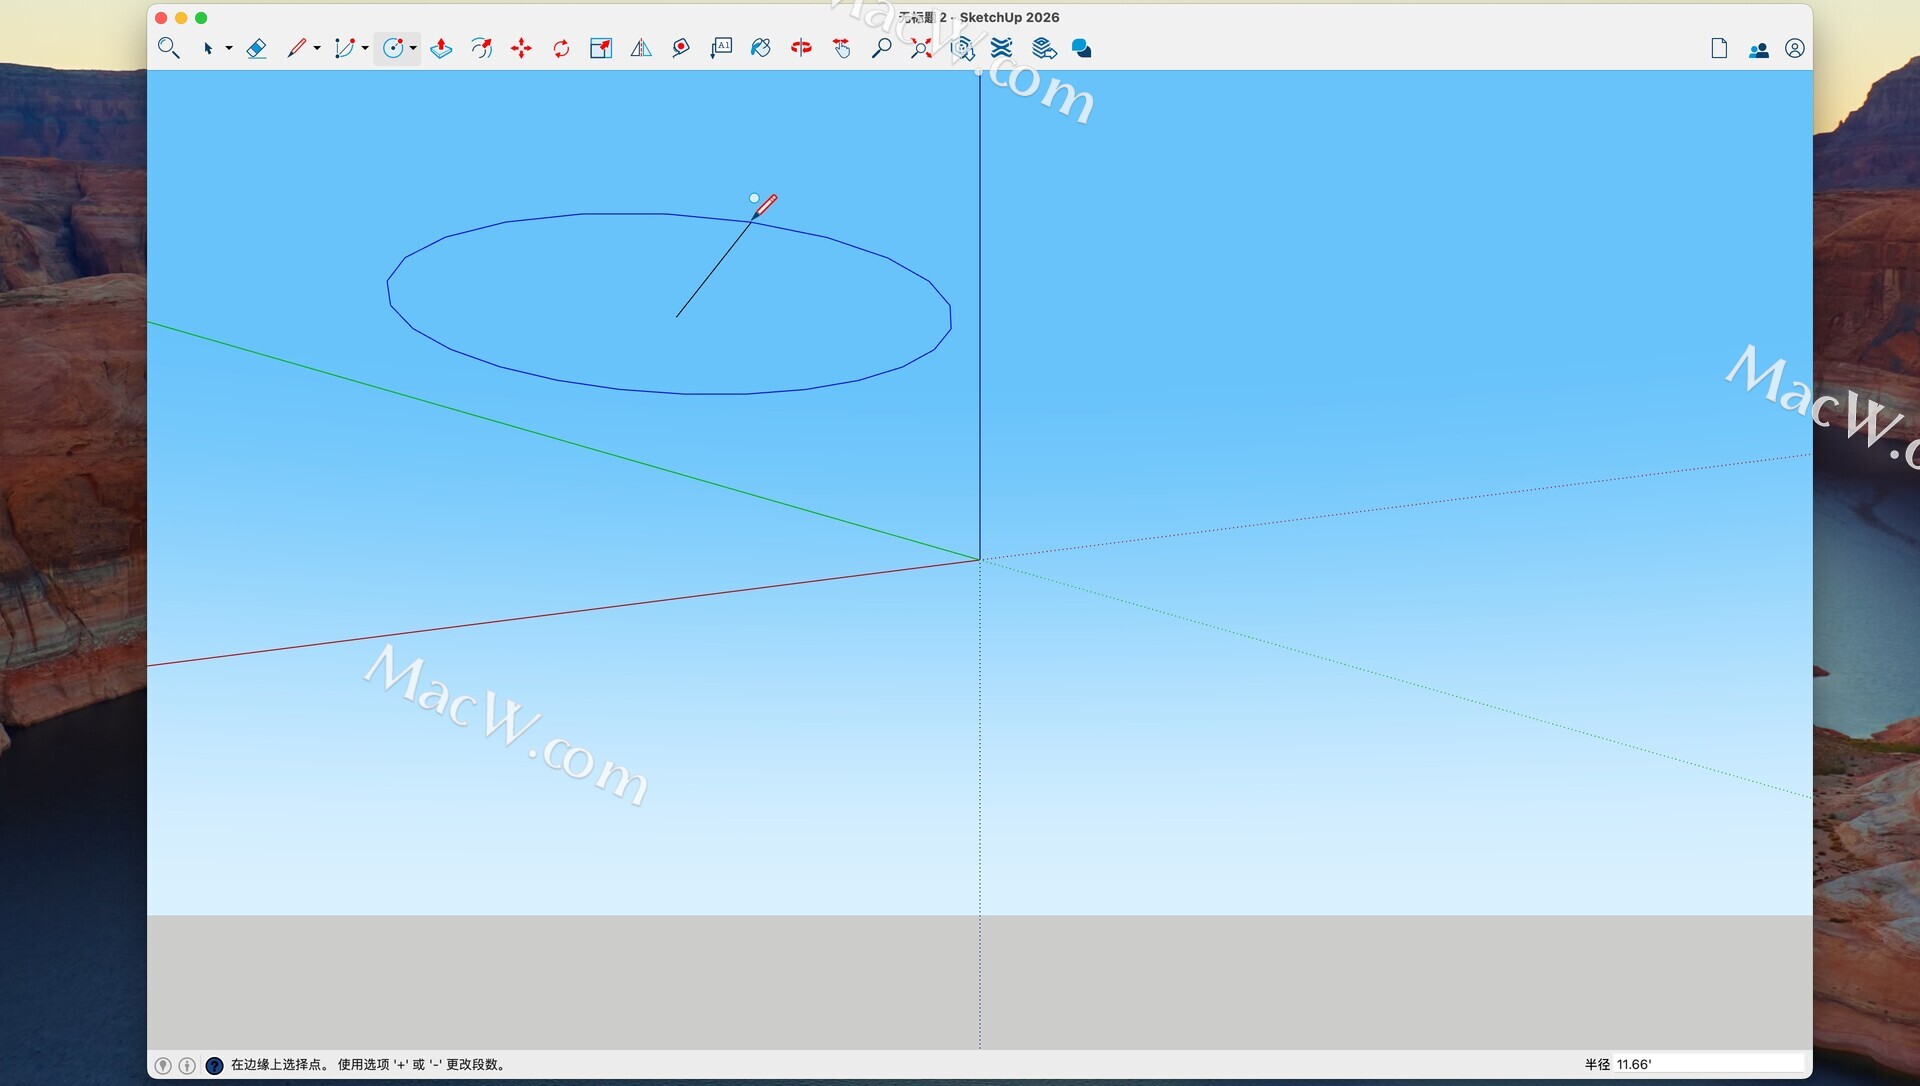
Task: Toggle the geolocation status bar icon
Action: pos(163,1065)
